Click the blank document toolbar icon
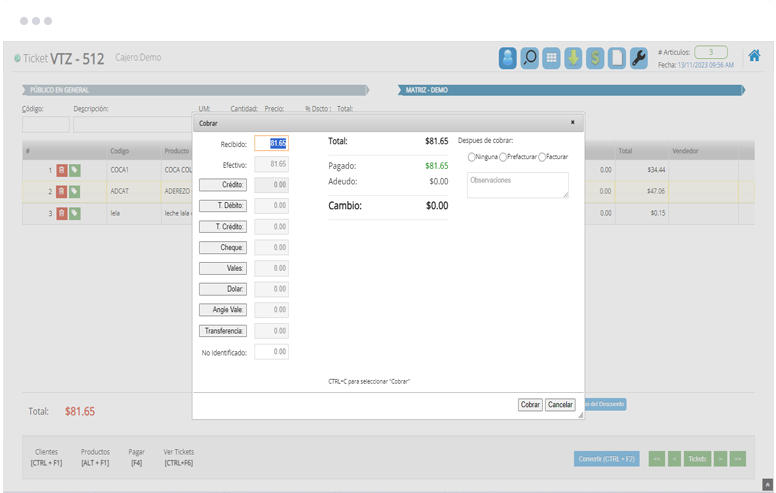This screenshot has height=493, width=776. coord(617,58)
